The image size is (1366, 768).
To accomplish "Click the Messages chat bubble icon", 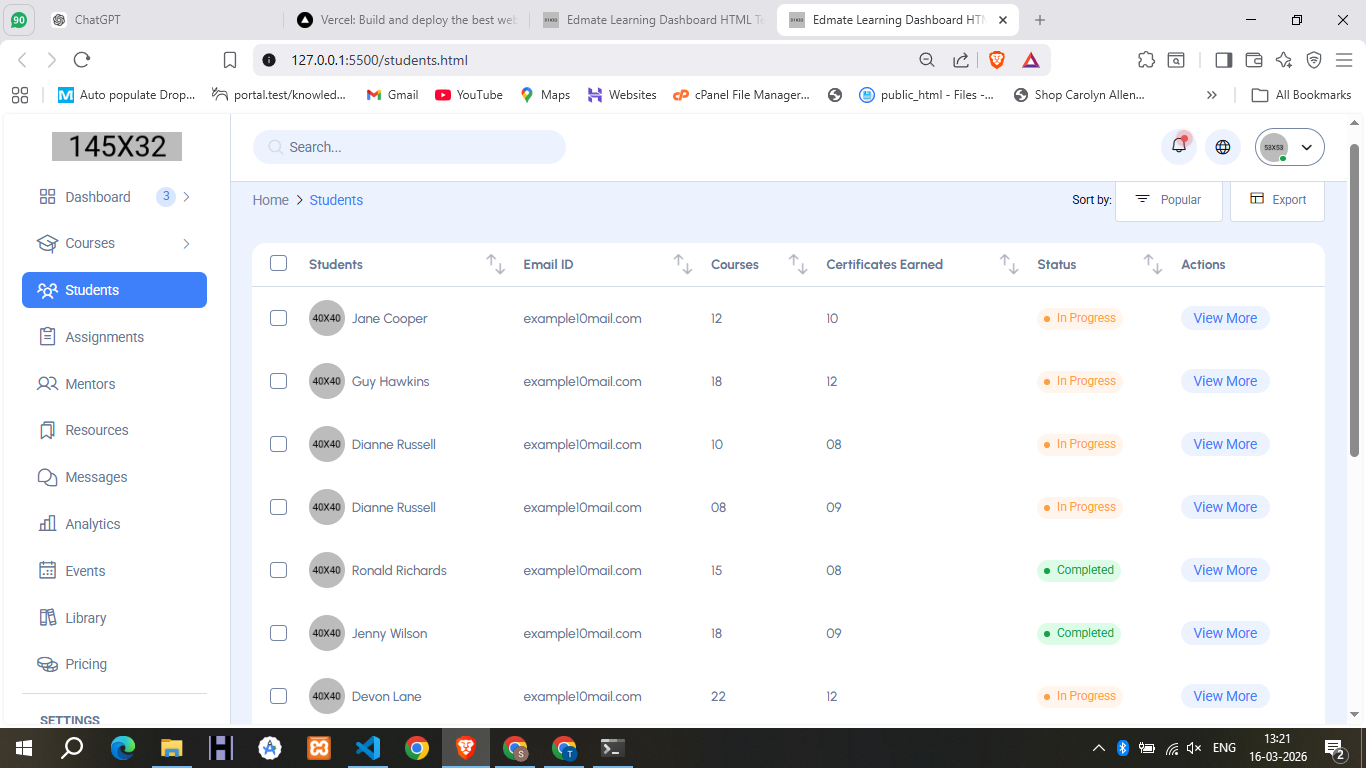I will pyautogui.click(x=47, y=477).
